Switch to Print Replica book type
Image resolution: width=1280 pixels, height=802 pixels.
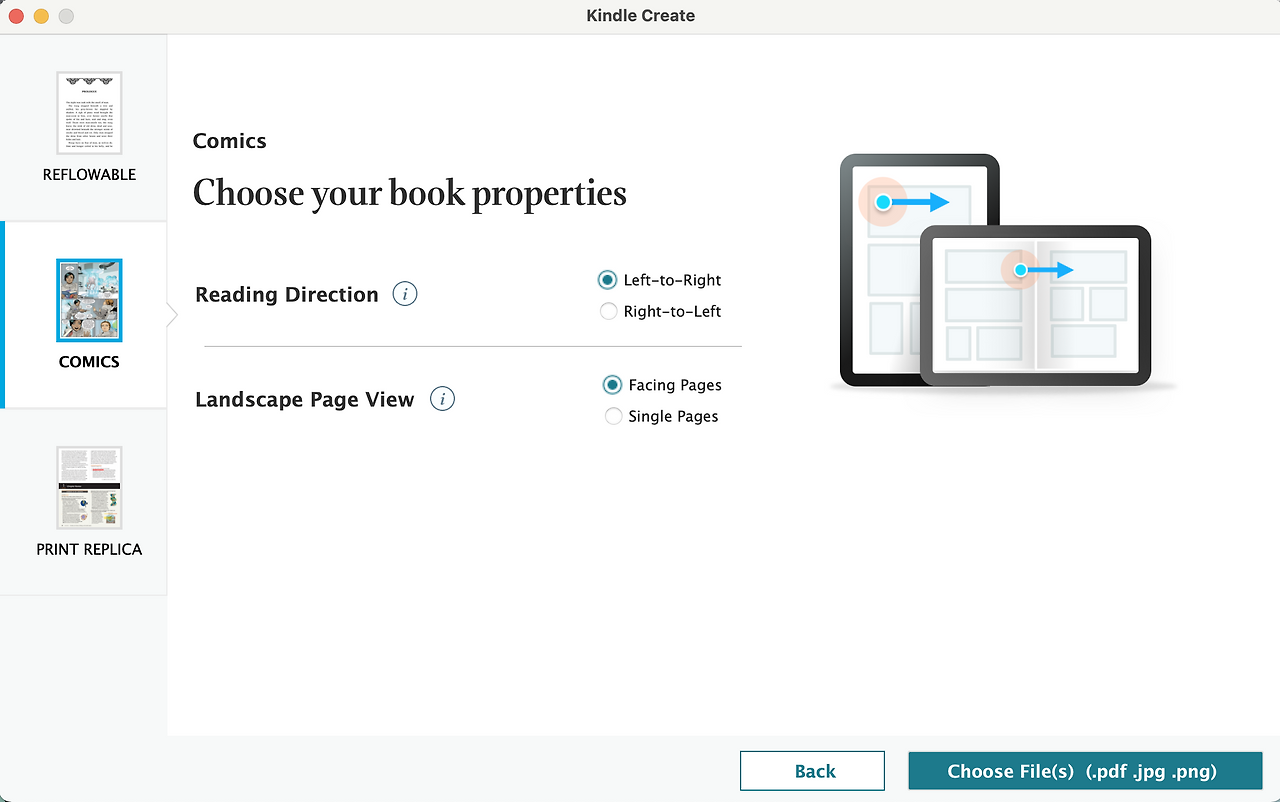click(x=84, y=502)
